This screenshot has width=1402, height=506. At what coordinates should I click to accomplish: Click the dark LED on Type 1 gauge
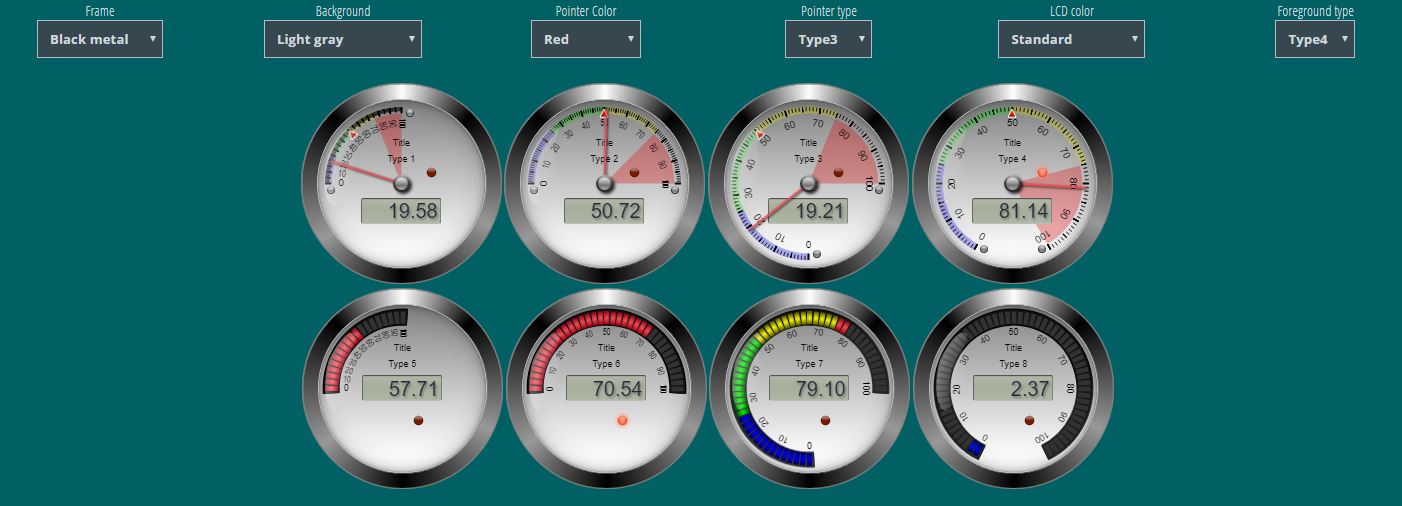(432, 173)
